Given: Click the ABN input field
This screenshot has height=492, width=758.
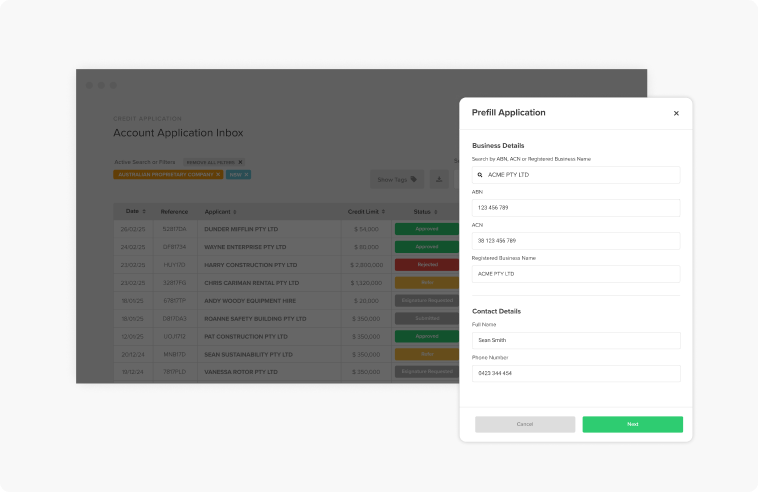Looking at the screenshot, I should click(x=576, y=208).
